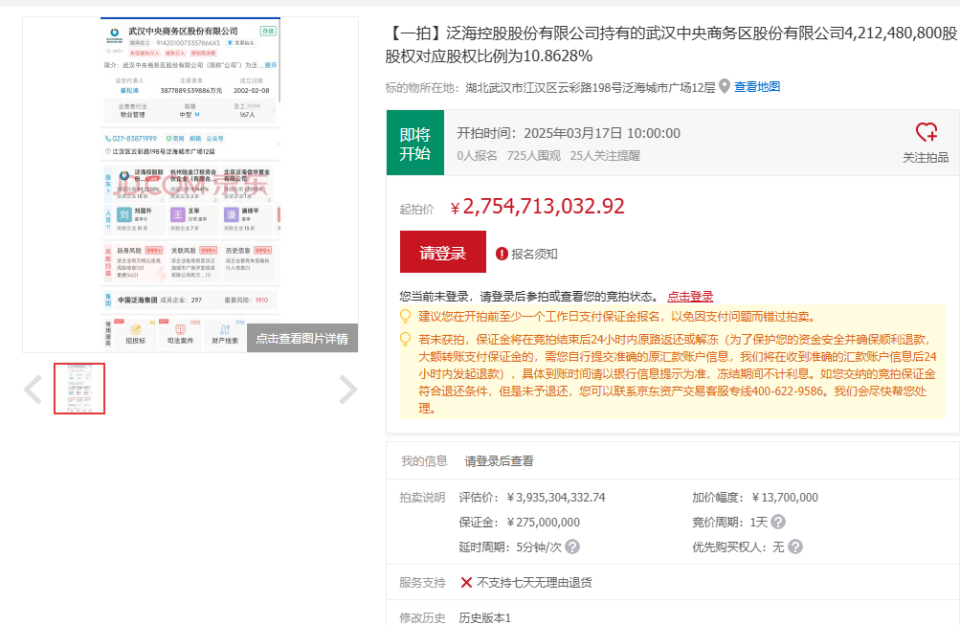The image size is (960, 625).
Task: Click the starting price ¥2,754,713,032.92
Action: [x=538, y=207]
